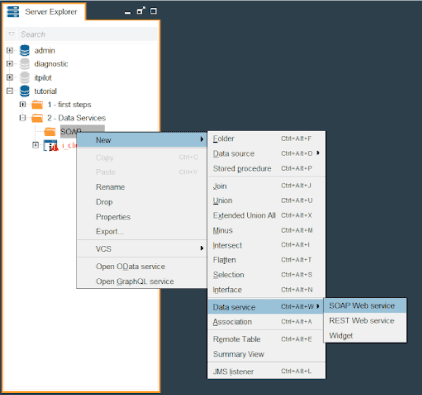Click the interface view icon under SOAP

tap(50, 146)
